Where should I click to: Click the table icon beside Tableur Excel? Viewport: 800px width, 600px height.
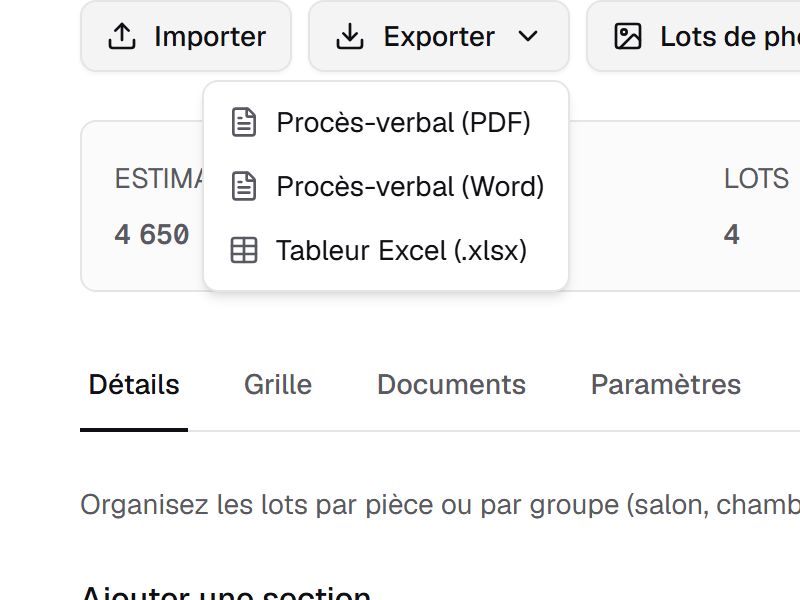pos(244,250)
